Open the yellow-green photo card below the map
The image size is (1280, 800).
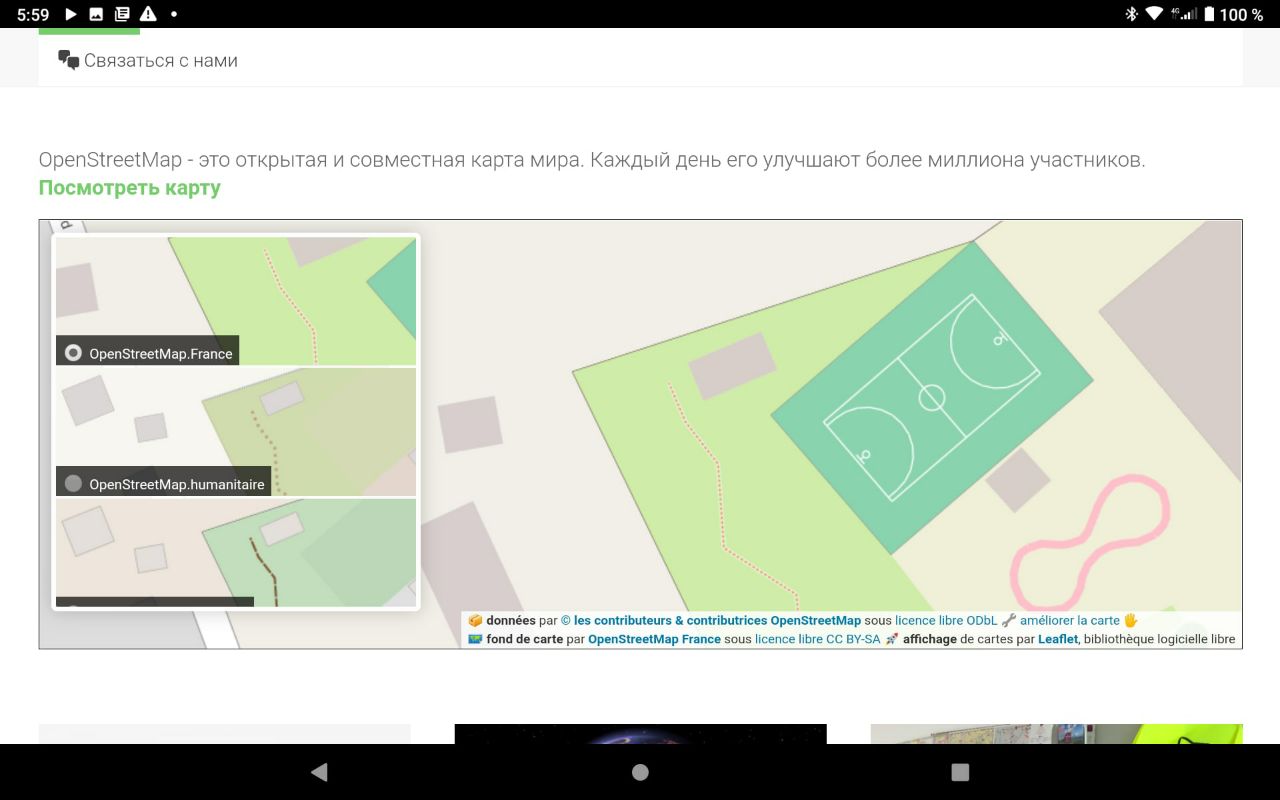(1056, 734)
